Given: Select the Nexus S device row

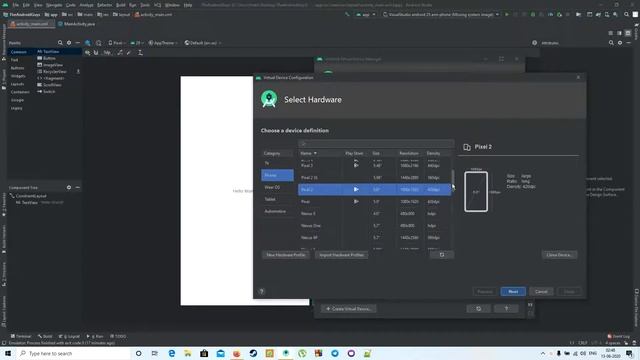Looking at the screenshot, I should 375,213.
